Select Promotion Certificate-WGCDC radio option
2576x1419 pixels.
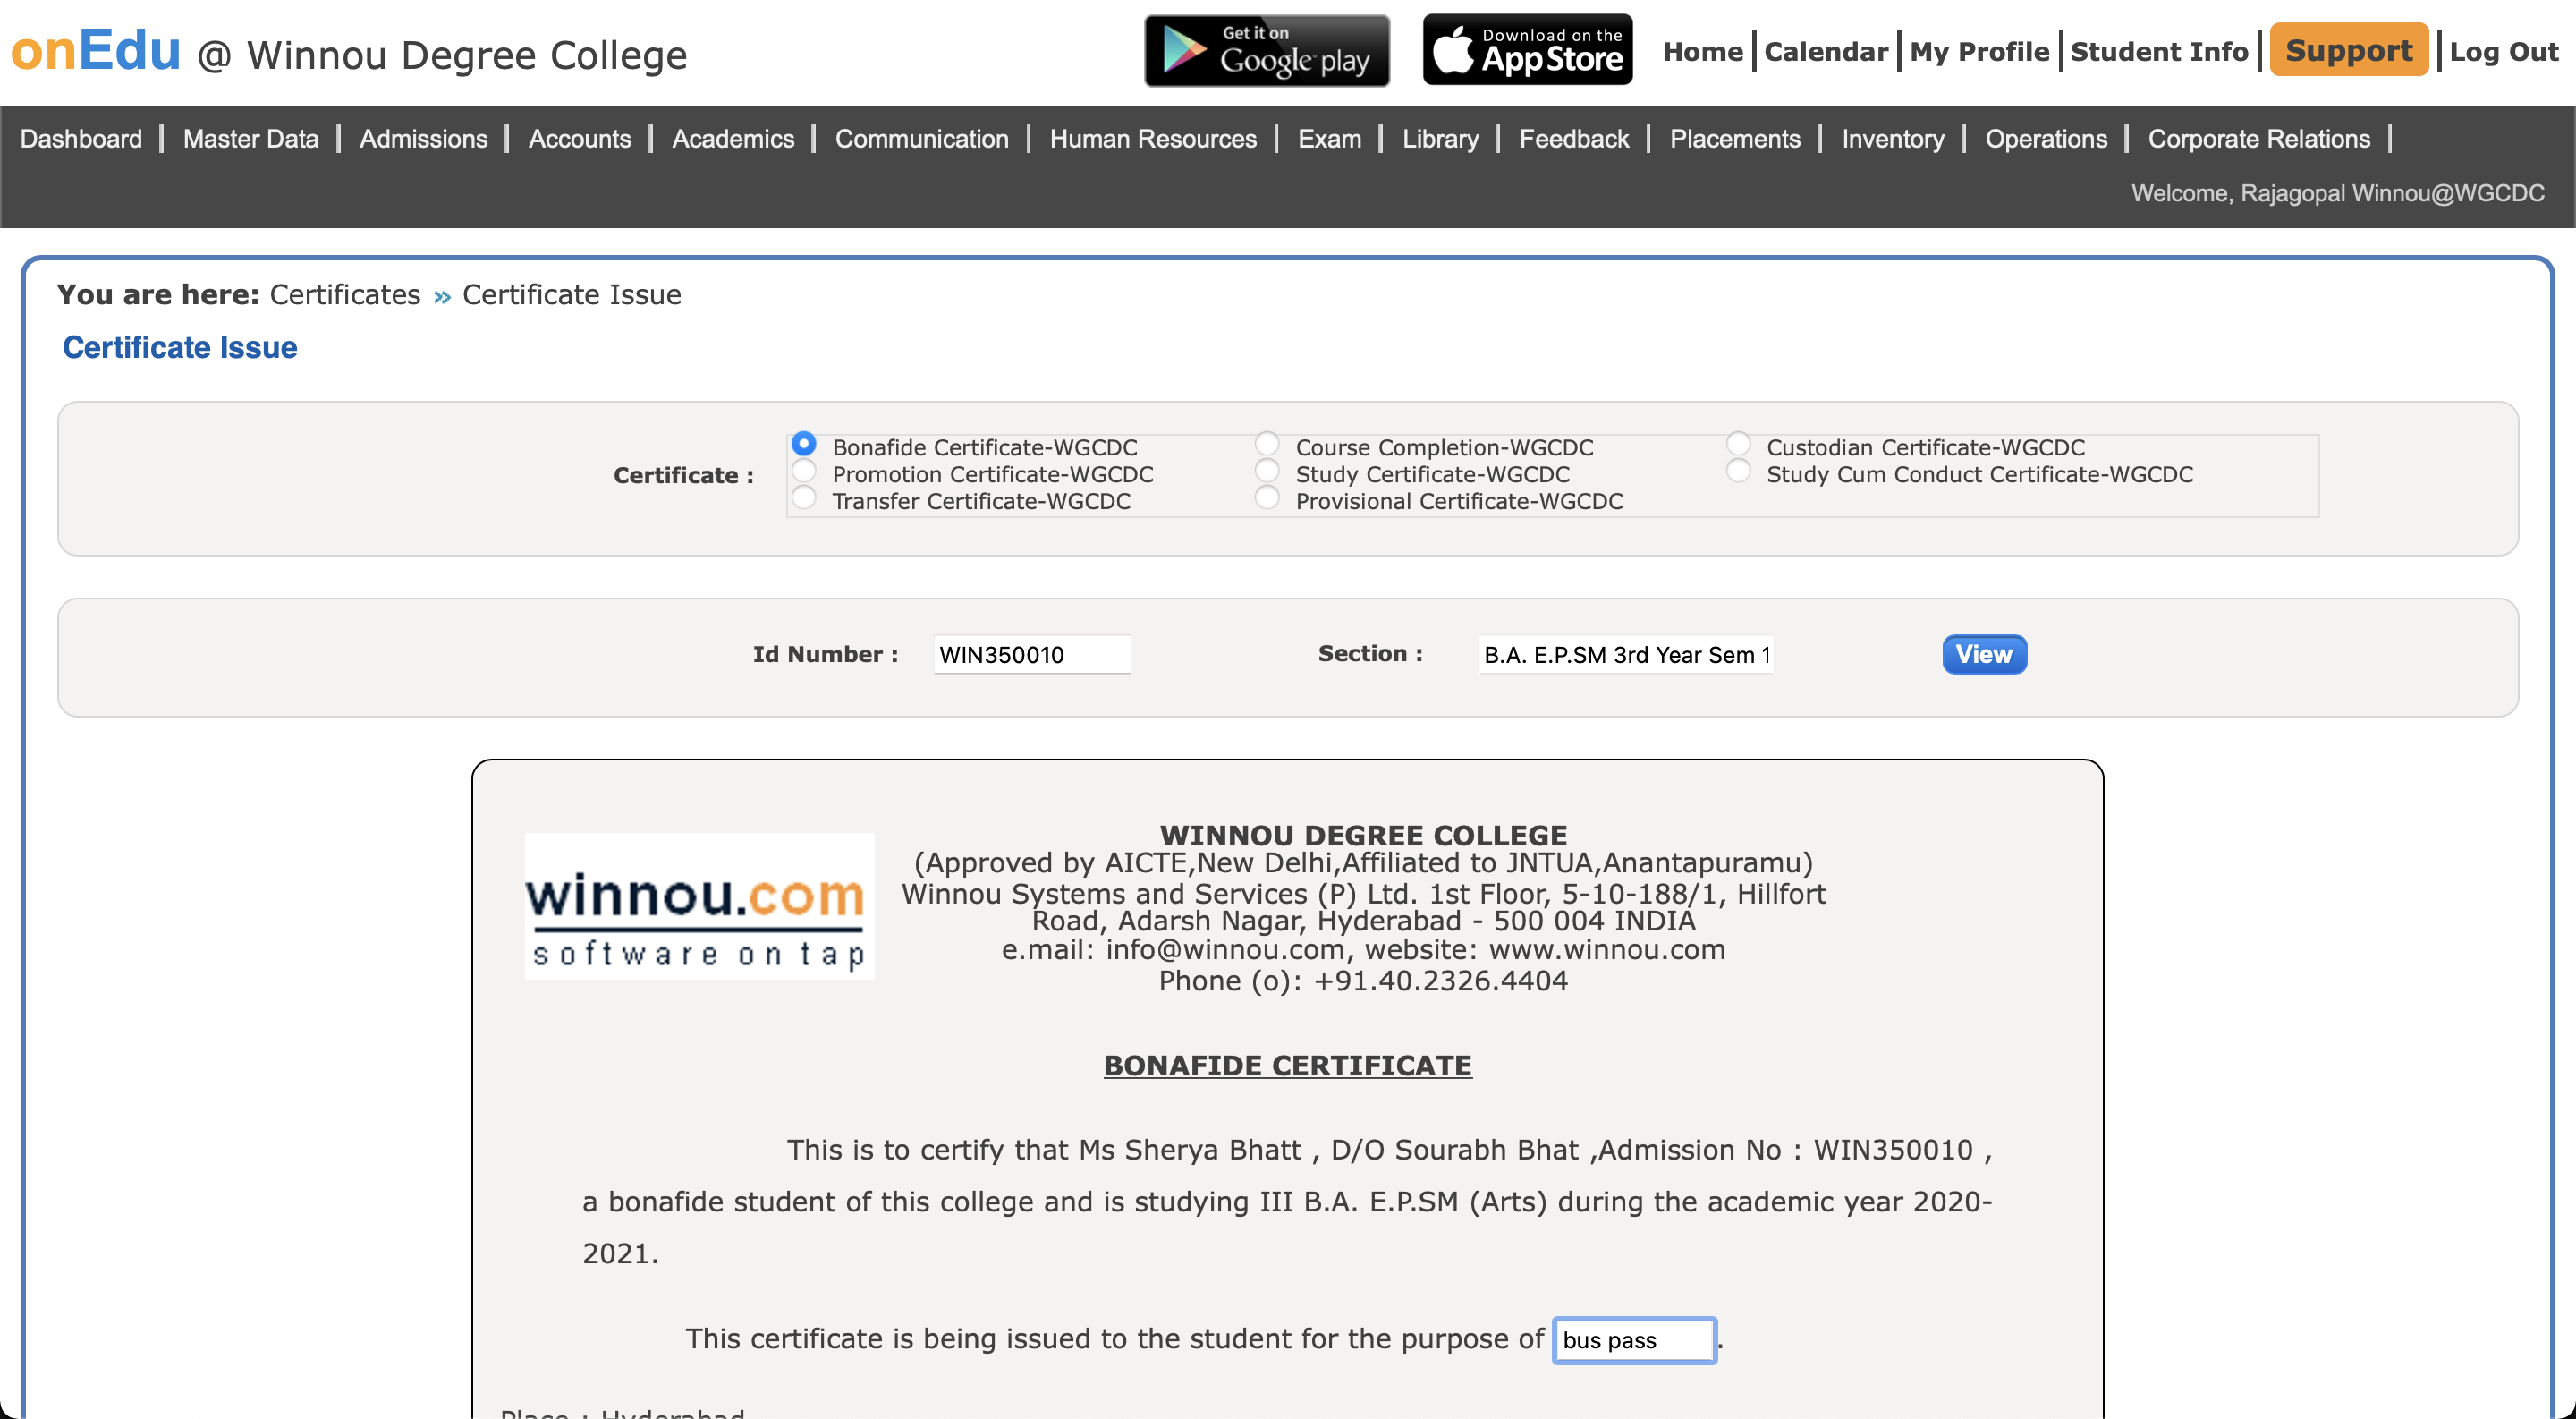804,471
